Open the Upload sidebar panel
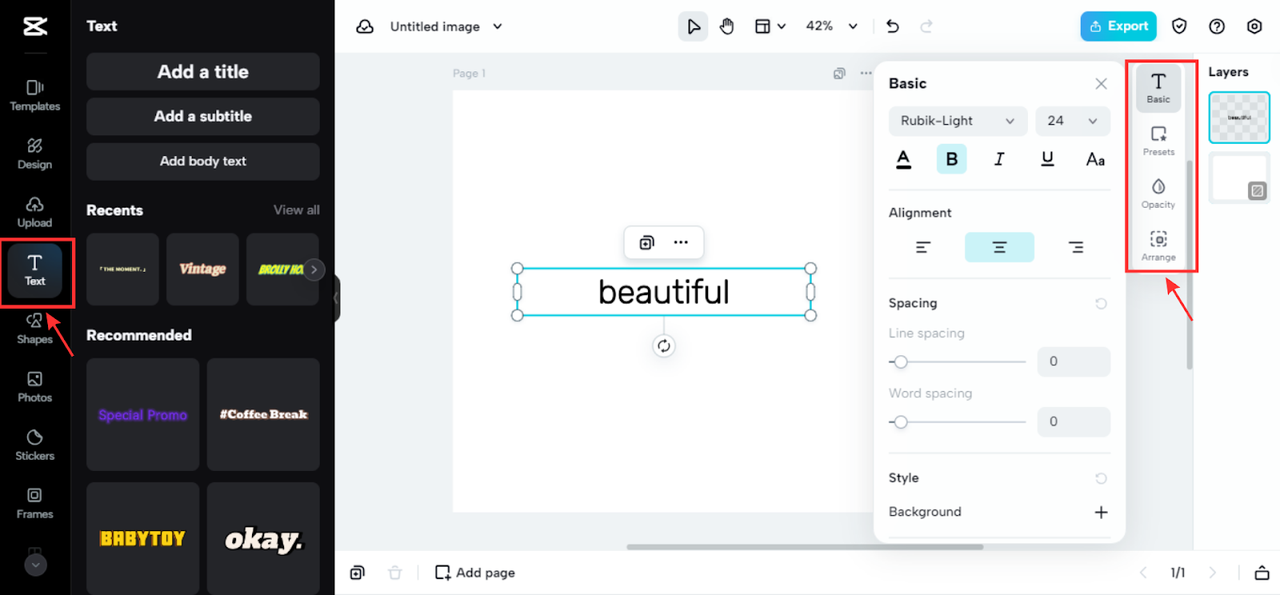This screenshot has width=1280, height=595. coord(35,212)
